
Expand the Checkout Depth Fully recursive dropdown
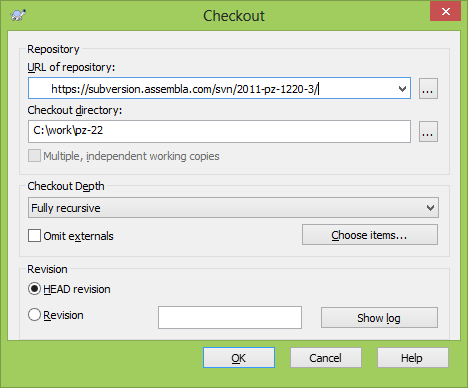point(233,208)
